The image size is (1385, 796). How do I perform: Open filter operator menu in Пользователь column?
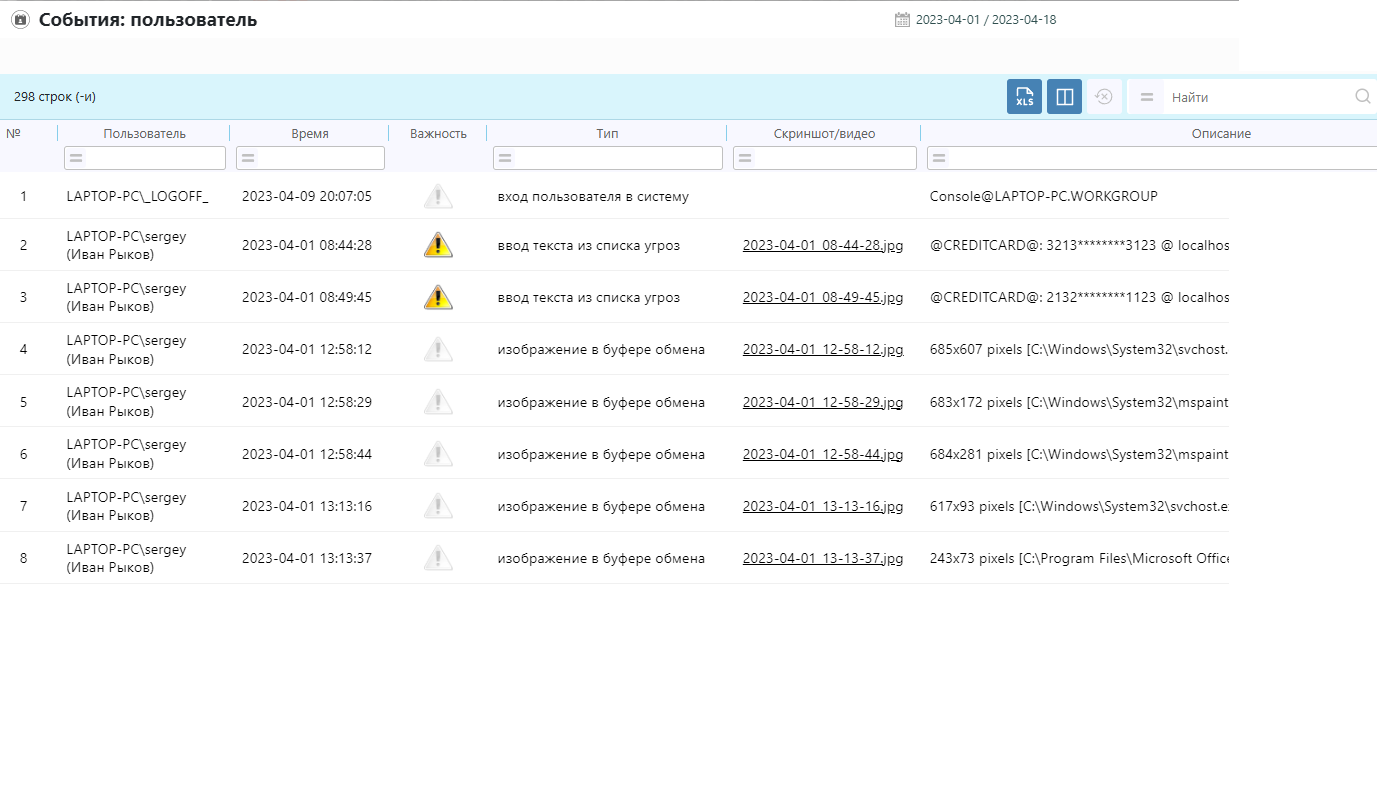tap(76, 158)
